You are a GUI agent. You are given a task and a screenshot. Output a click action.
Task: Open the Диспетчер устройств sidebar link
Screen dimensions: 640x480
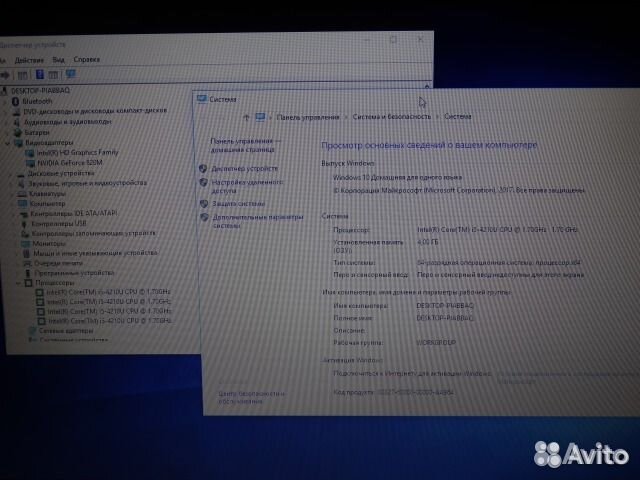(244, 169)
